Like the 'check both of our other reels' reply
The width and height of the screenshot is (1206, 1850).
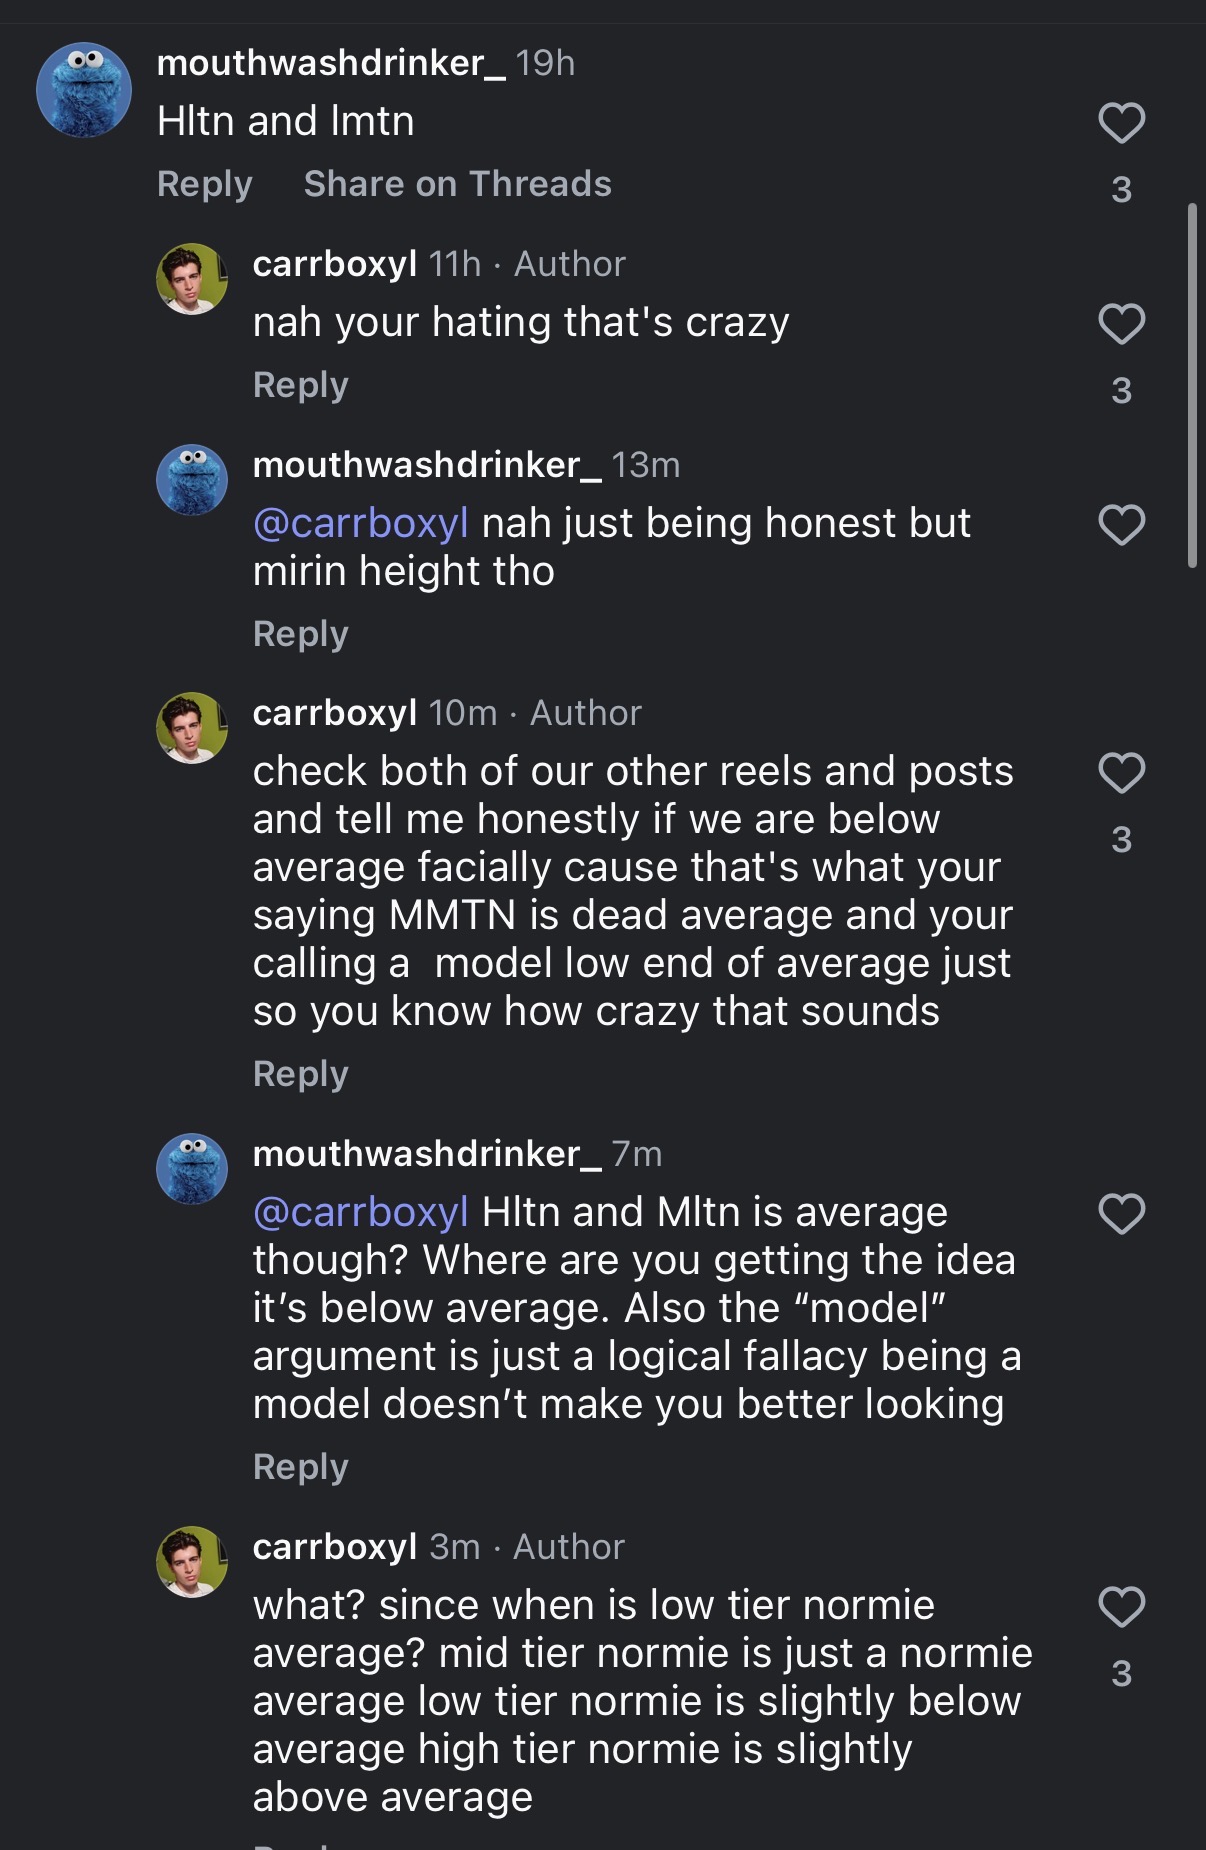(x=1121, y=773)
